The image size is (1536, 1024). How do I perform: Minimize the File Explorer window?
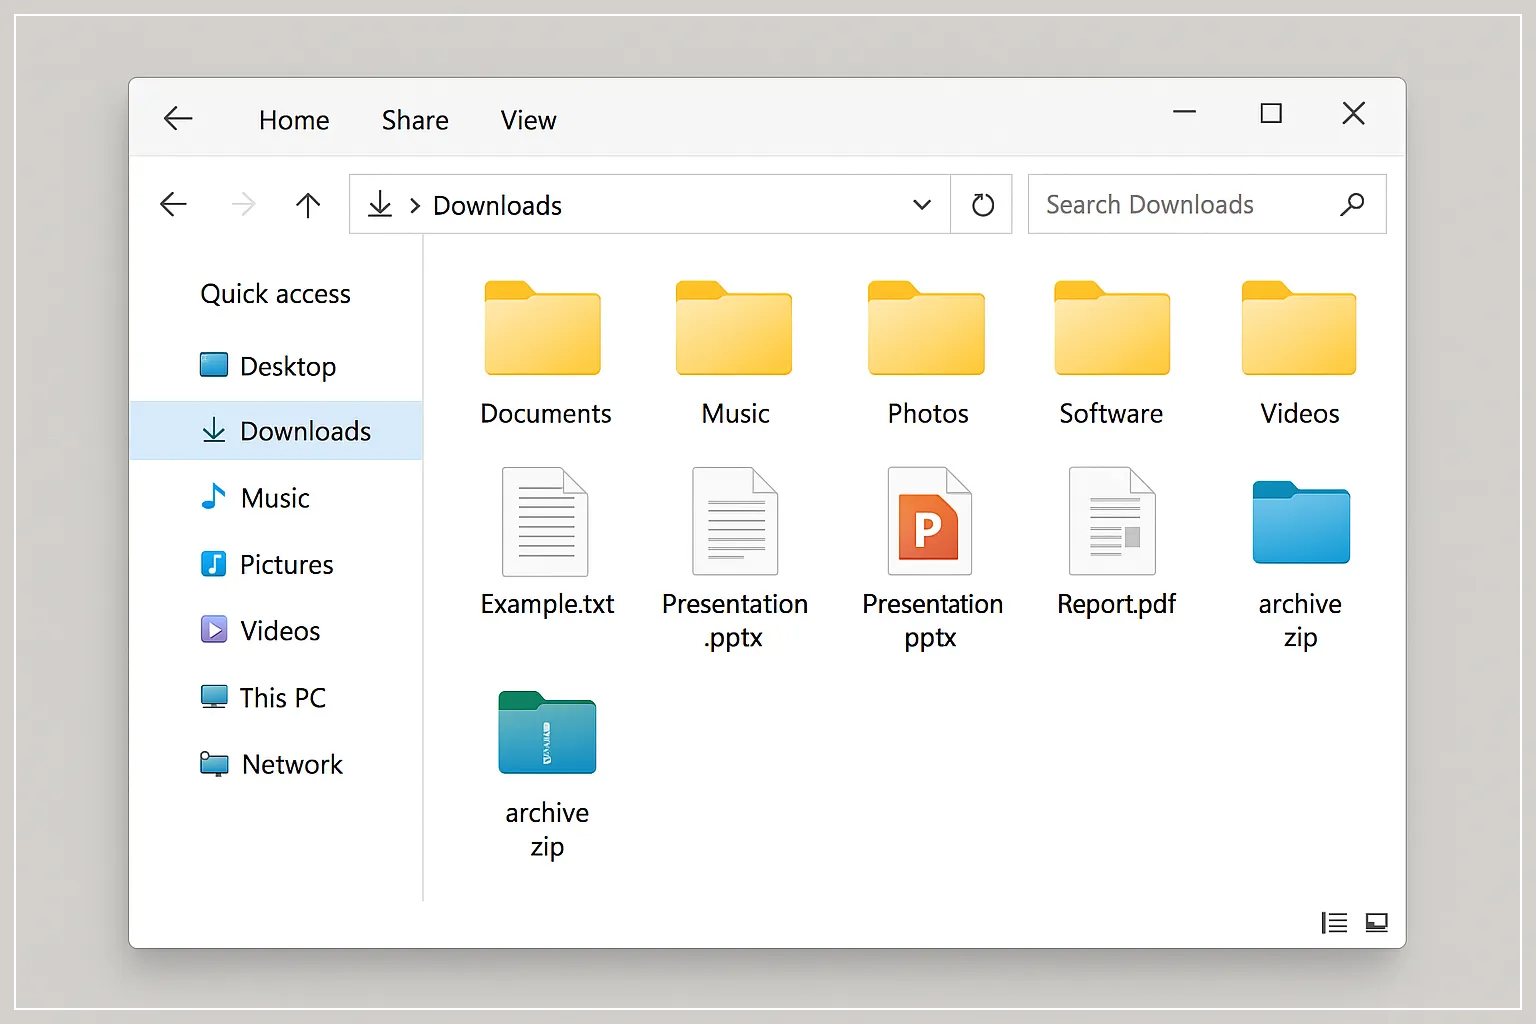coord(1185,112)
